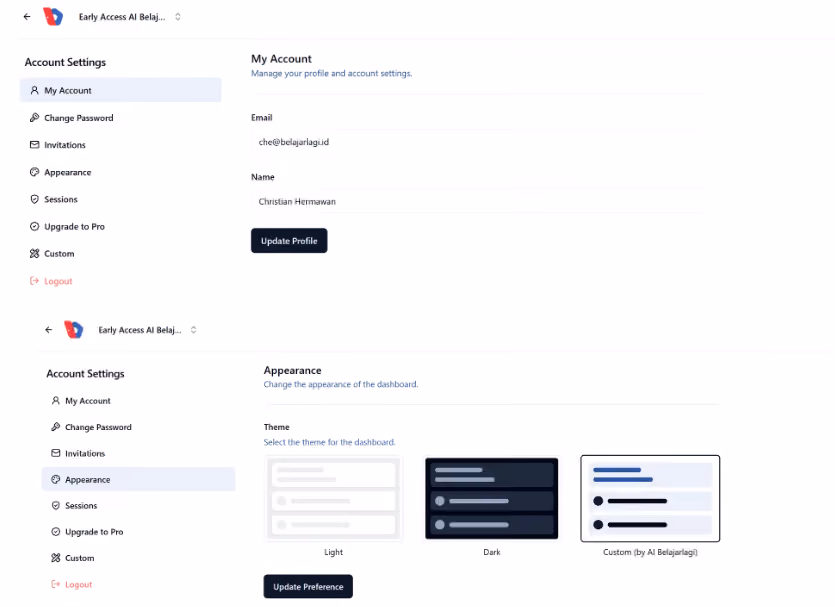Click the Light theme caption text

tap(333, 552)
